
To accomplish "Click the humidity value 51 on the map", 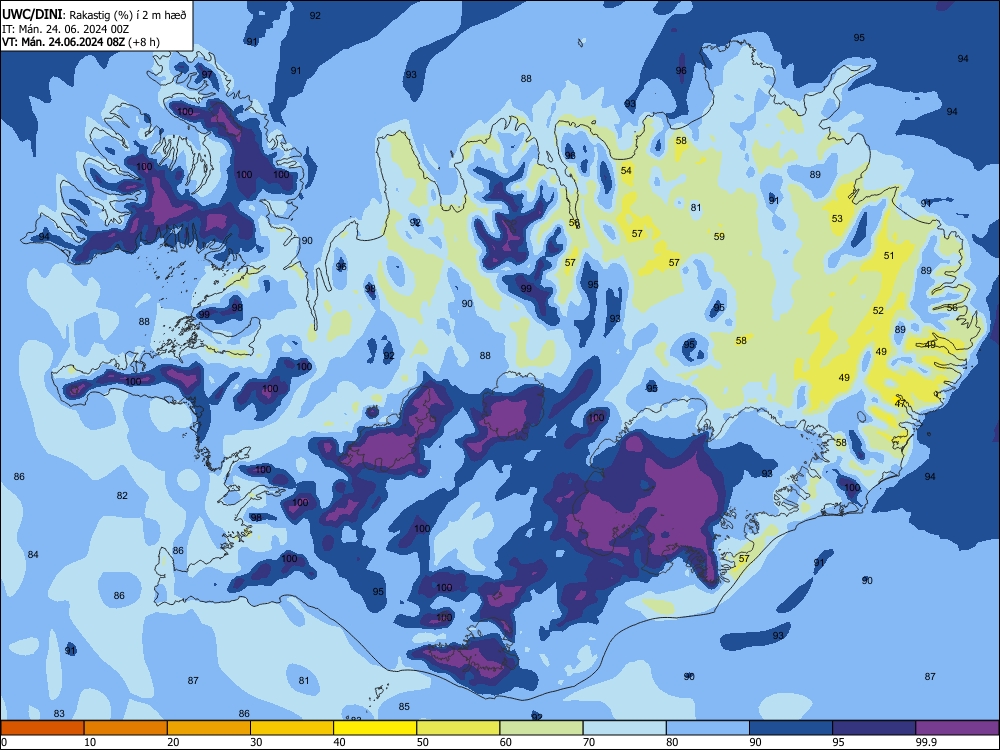I will (x=889, y=256).
